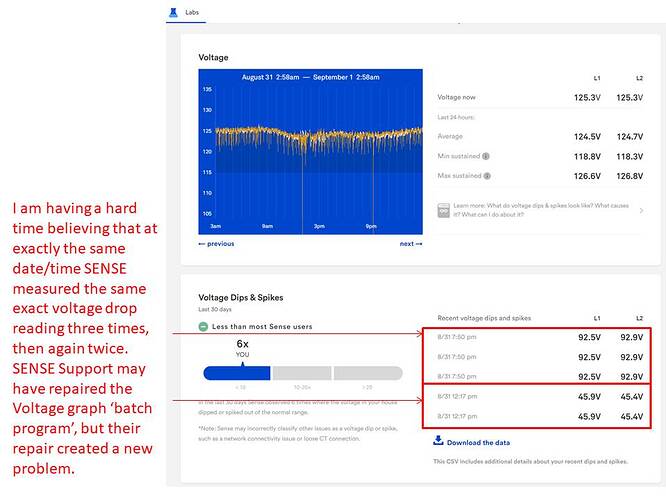Select Voltage now L1 value 125.3V
This screenshot has width=666, height=500.
click(587, 97)
